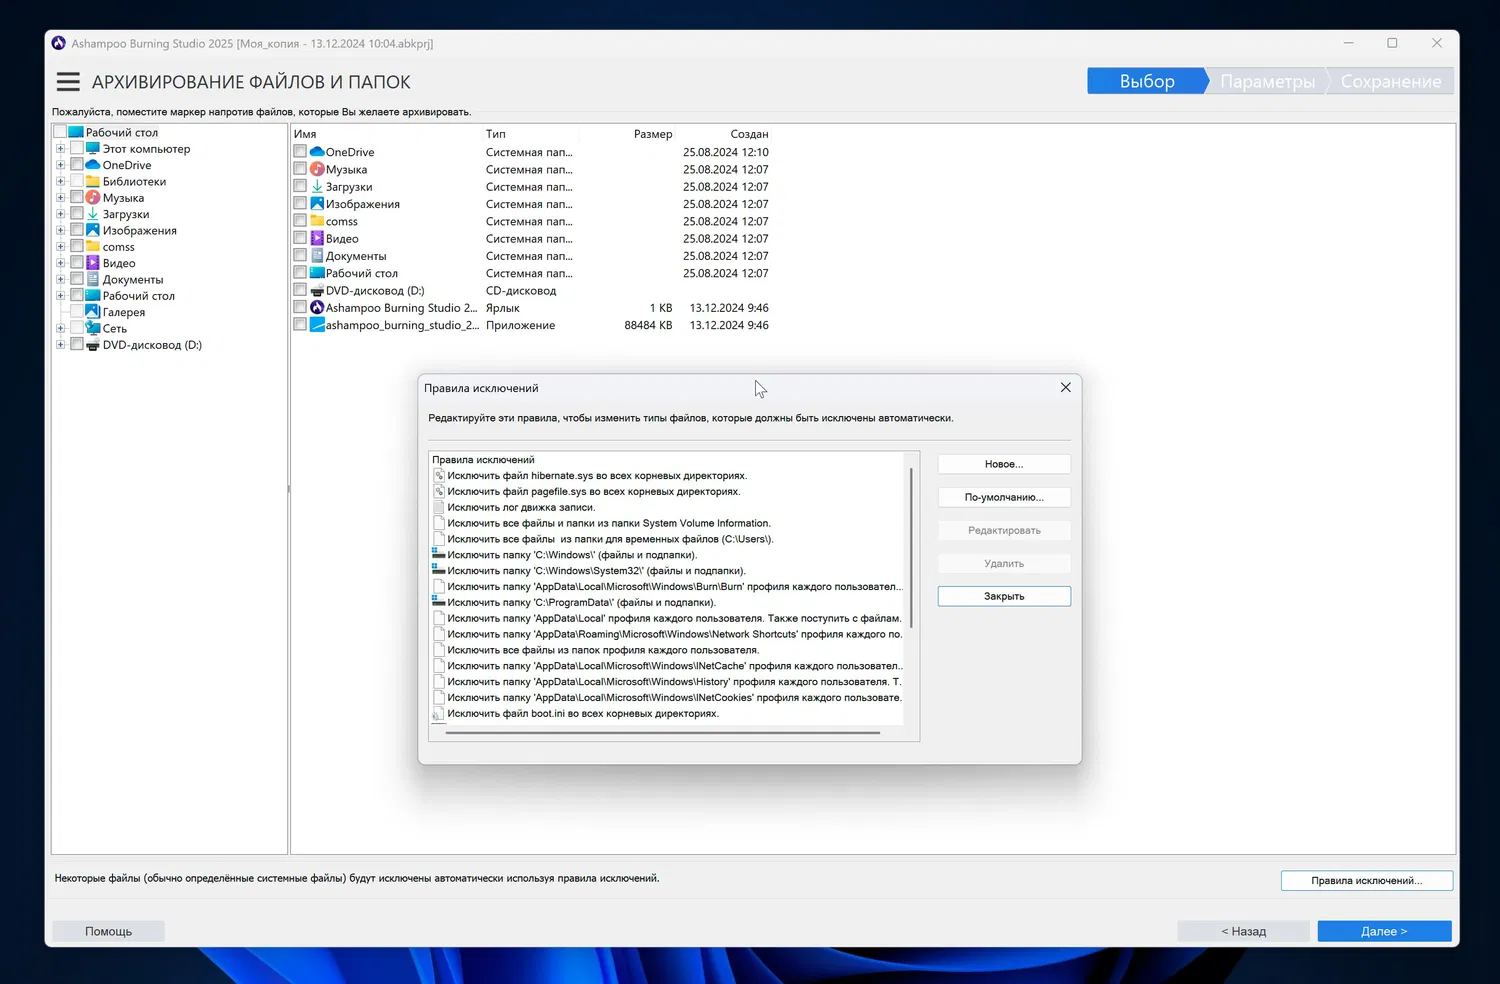Expand the comss tree node
The height and width of the screenshot is (984, 1500).
click(61, 247)
